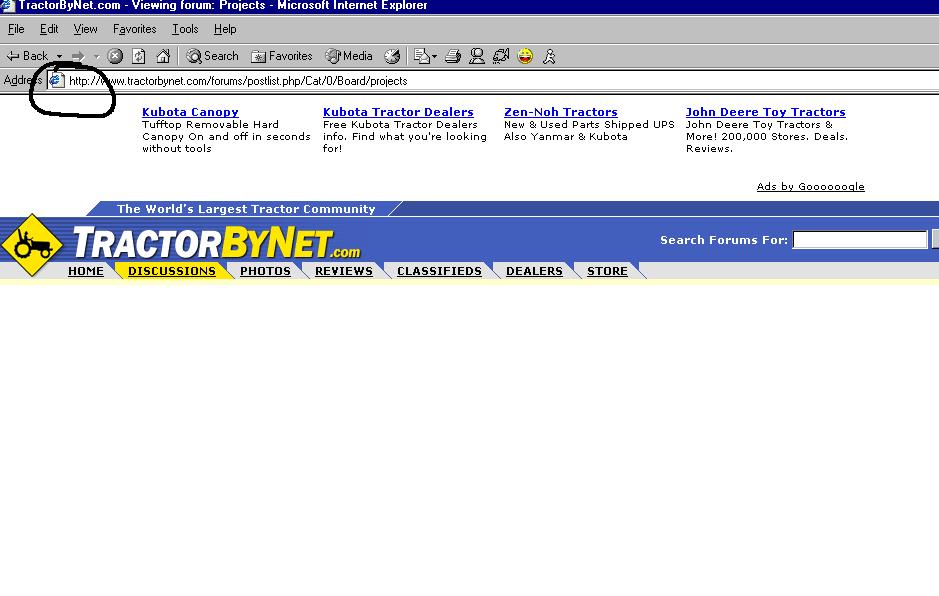The image size is (939, 596).
Task: Click the John Deere Toy Tractors link
Action: pos(765,112)
